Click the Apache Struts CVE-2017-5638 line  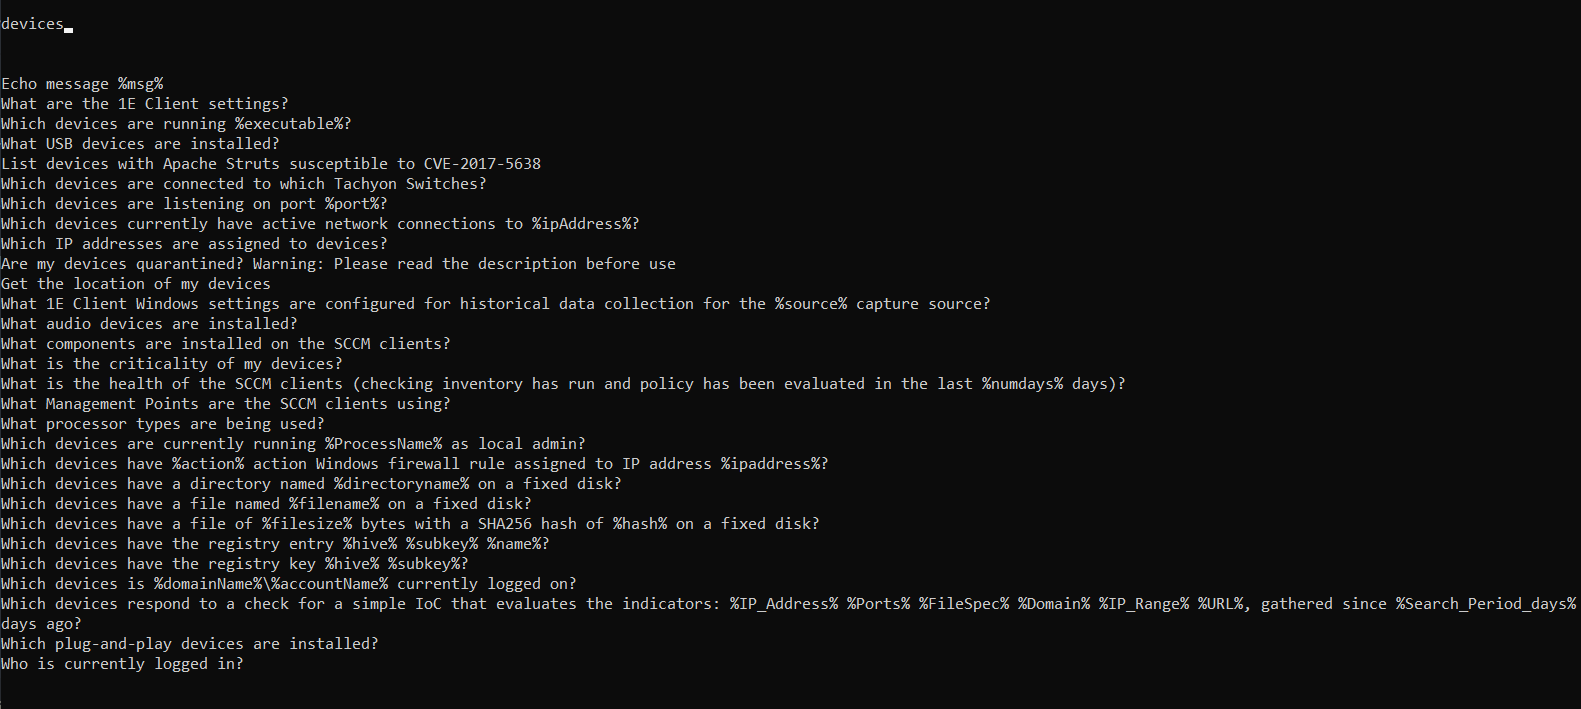pyautogui.click(x=271, y=164)
